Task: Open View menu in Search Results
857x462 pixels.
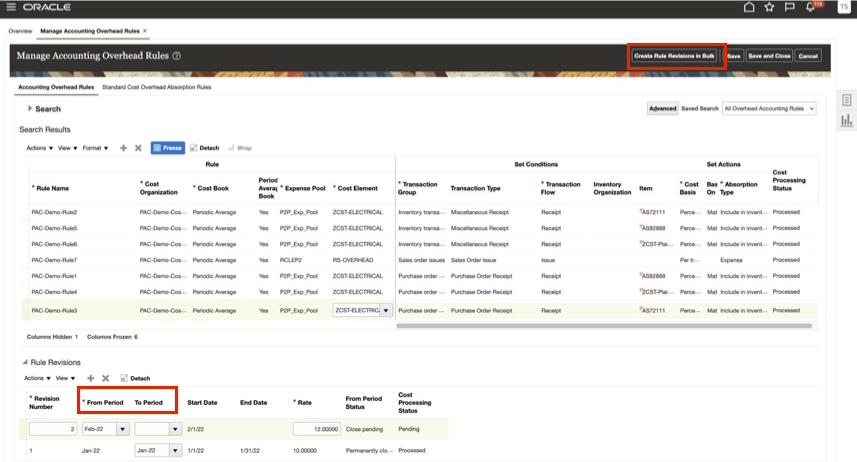Action: 67,148
